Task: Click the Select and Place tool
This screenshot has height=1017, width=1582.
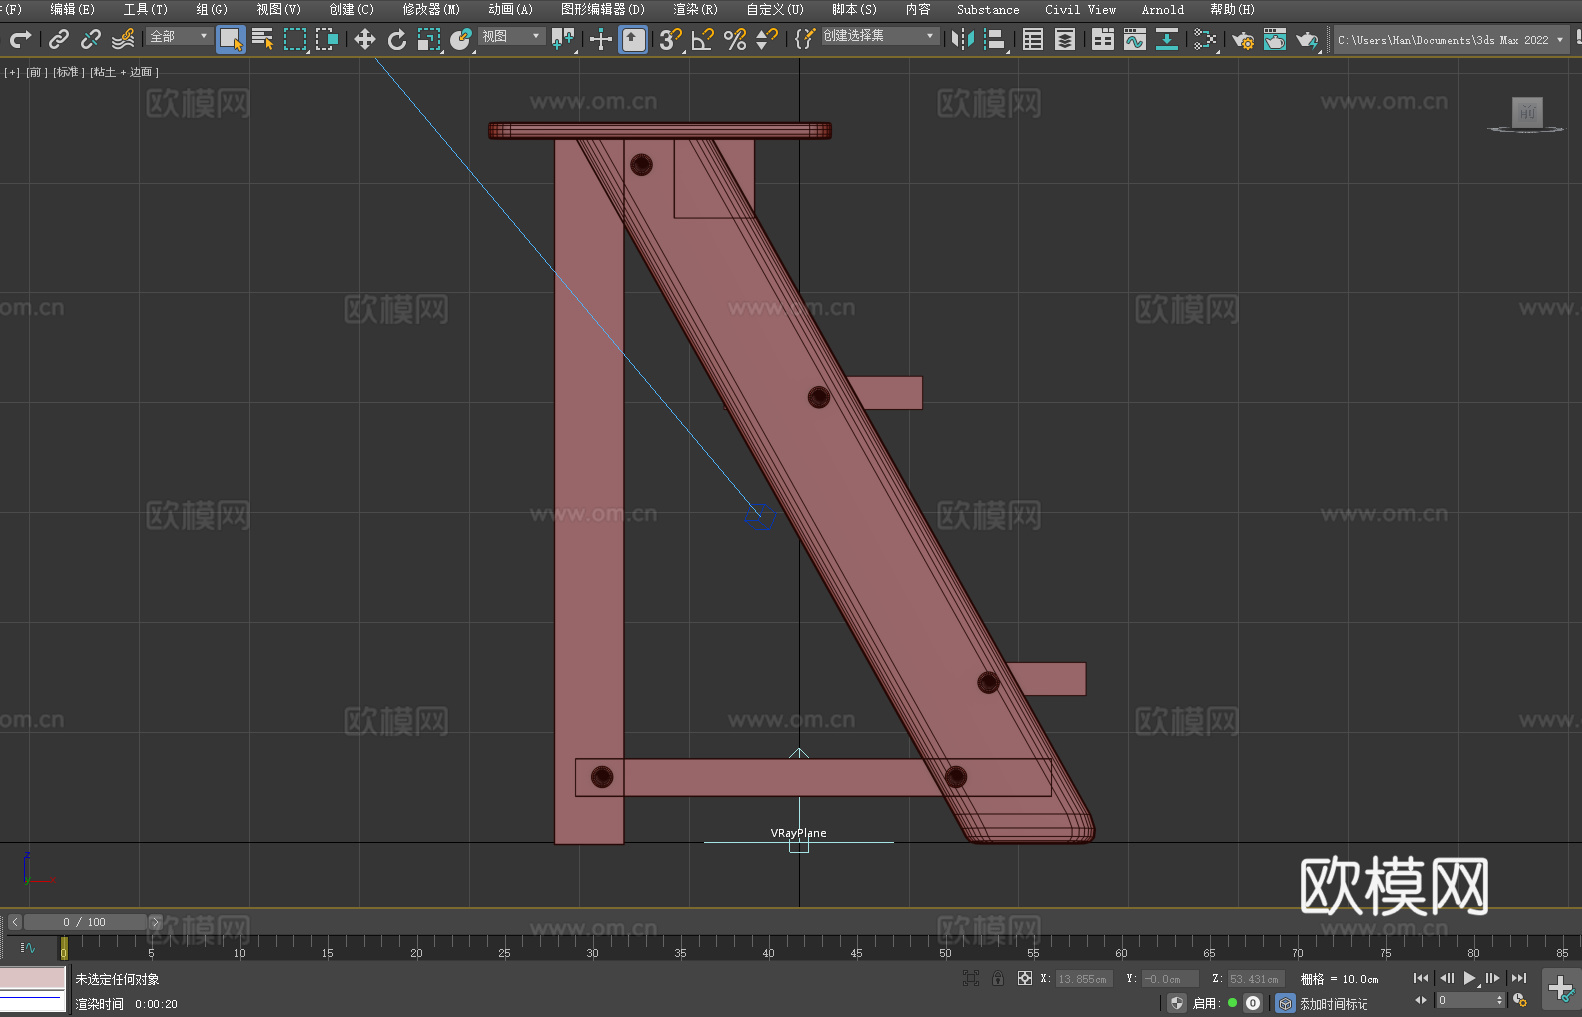Action: pos(461,39)
